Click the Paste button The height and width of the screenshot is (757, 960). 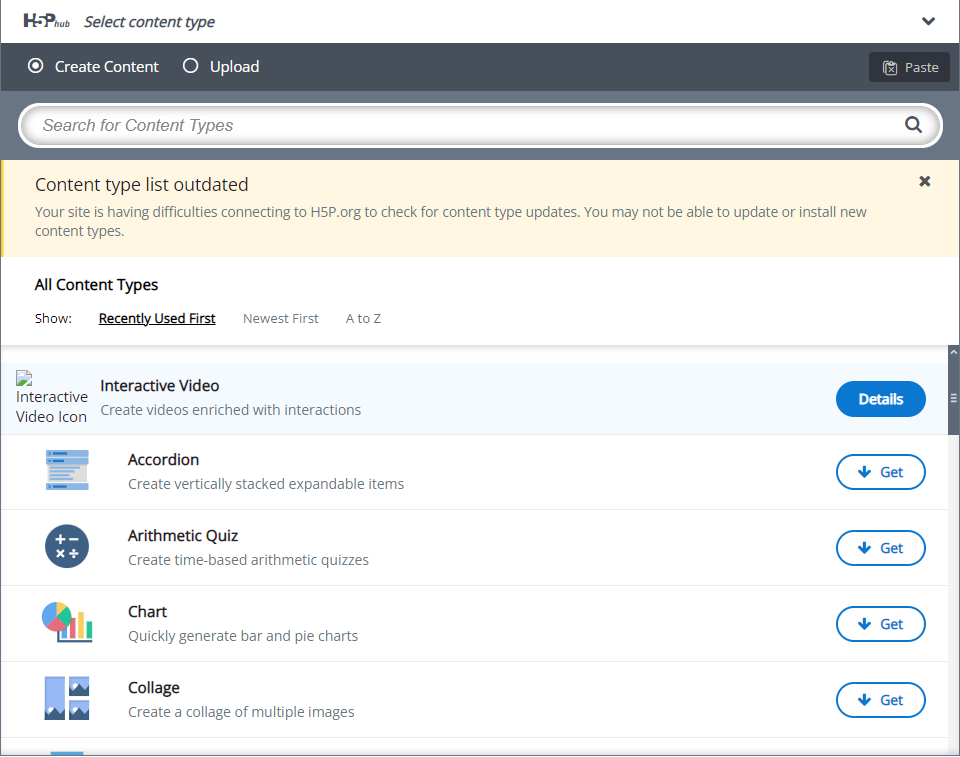click(909, 67)
